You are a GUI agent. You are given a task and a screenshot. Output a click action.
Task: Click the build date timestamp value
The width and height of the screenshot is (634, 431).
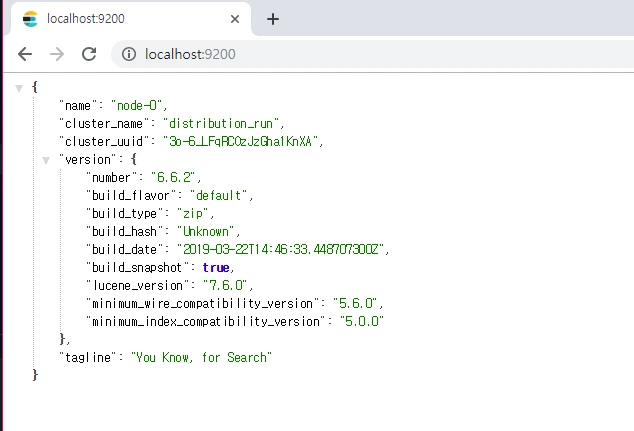coord(281,249)
